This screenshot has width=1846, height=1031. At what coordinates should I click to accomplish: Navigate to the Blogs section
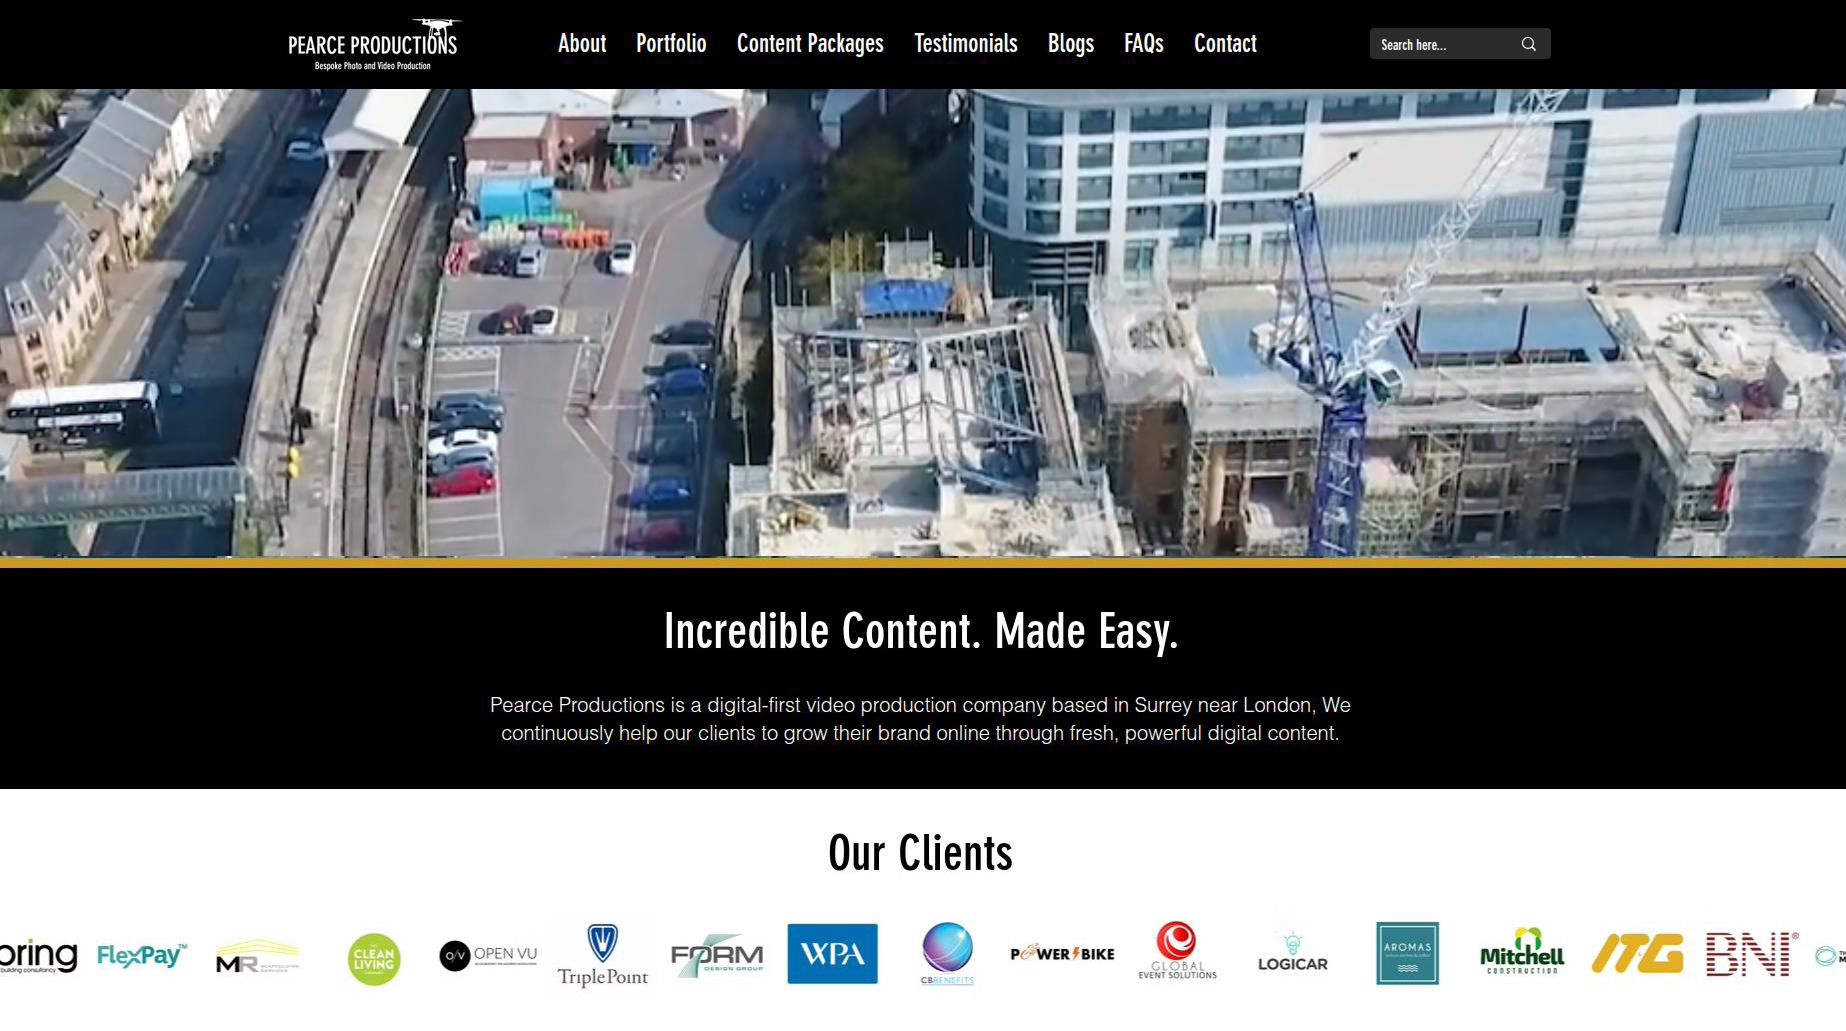[x=1070, y=44]
